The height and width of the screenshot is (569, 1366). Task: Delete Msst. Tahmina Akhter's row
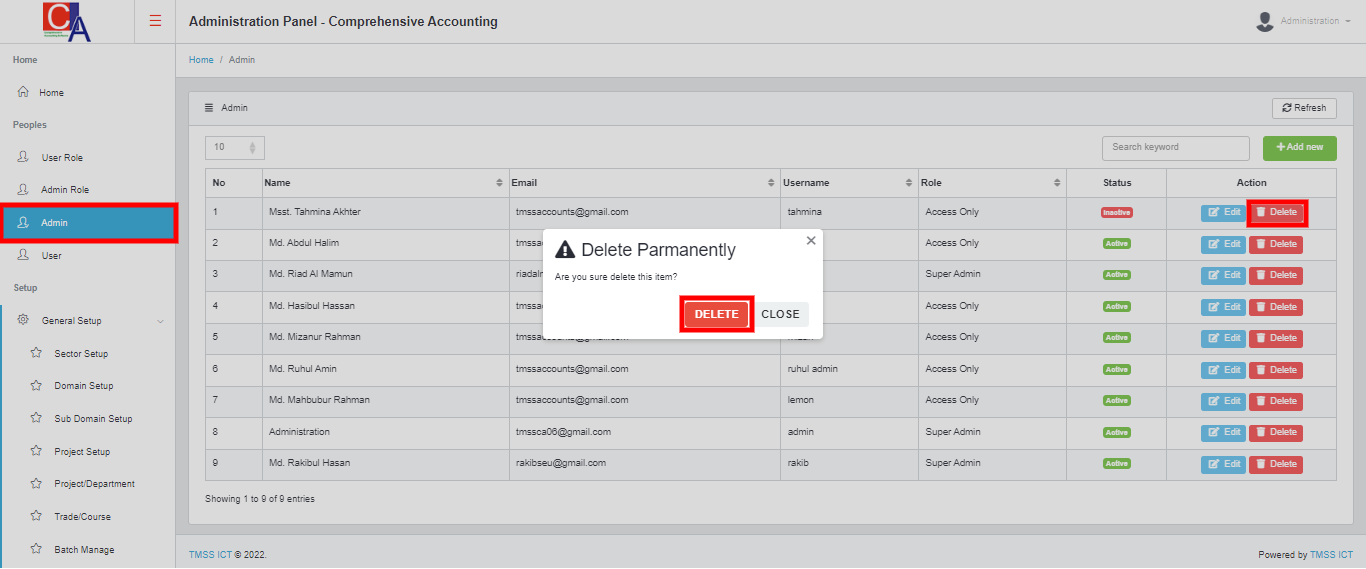pyautogui.click(x=1276, y=212)
